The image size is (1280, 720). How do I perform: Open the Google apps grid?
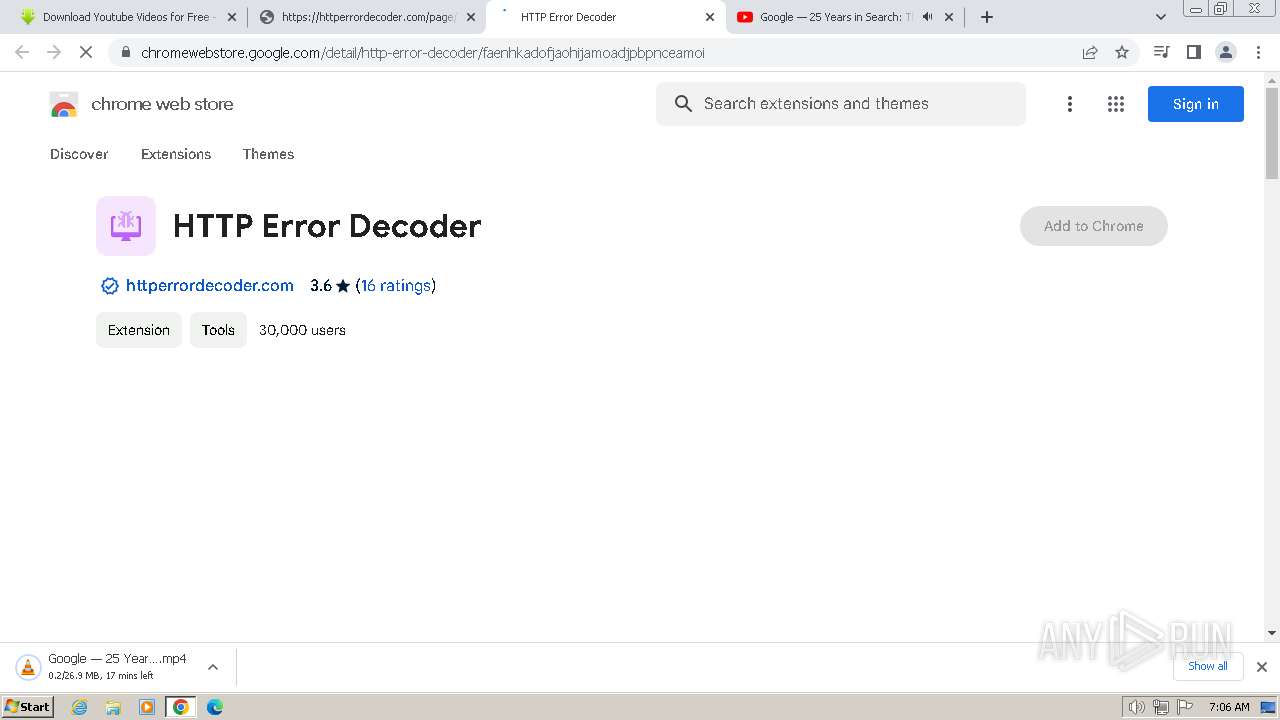click(x=1116, y=104)
